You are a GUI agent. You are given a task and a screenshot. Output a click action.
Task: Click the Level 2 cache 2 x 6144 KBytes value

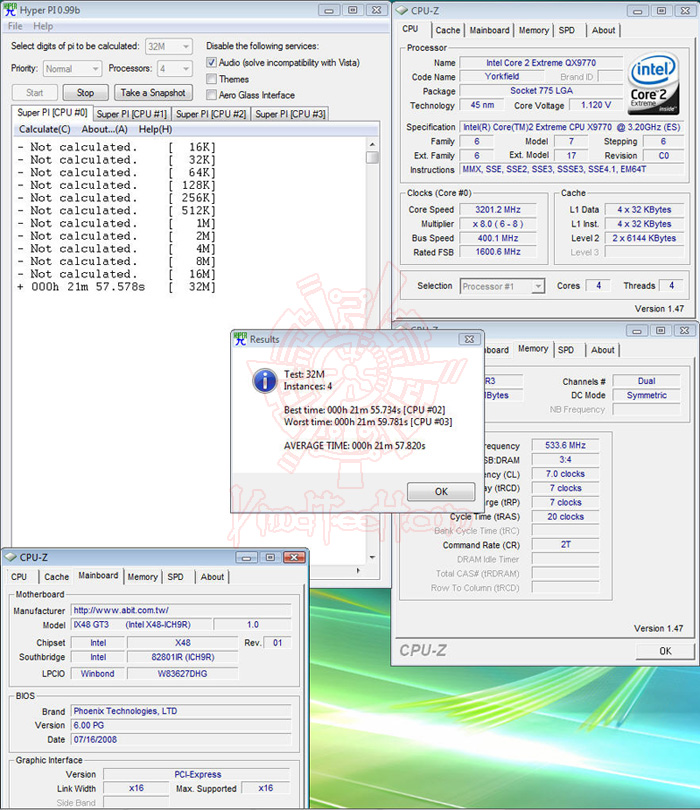point(644,238)
